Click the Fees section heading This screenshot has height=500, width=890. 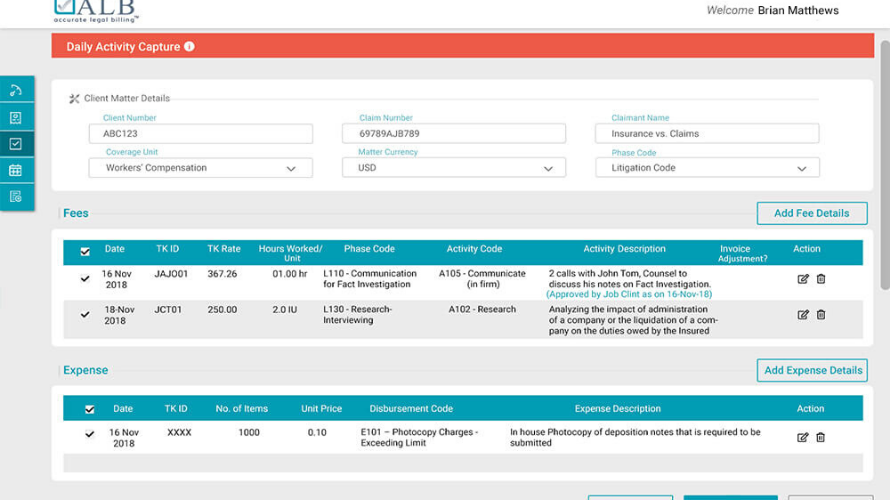[75, 213]
